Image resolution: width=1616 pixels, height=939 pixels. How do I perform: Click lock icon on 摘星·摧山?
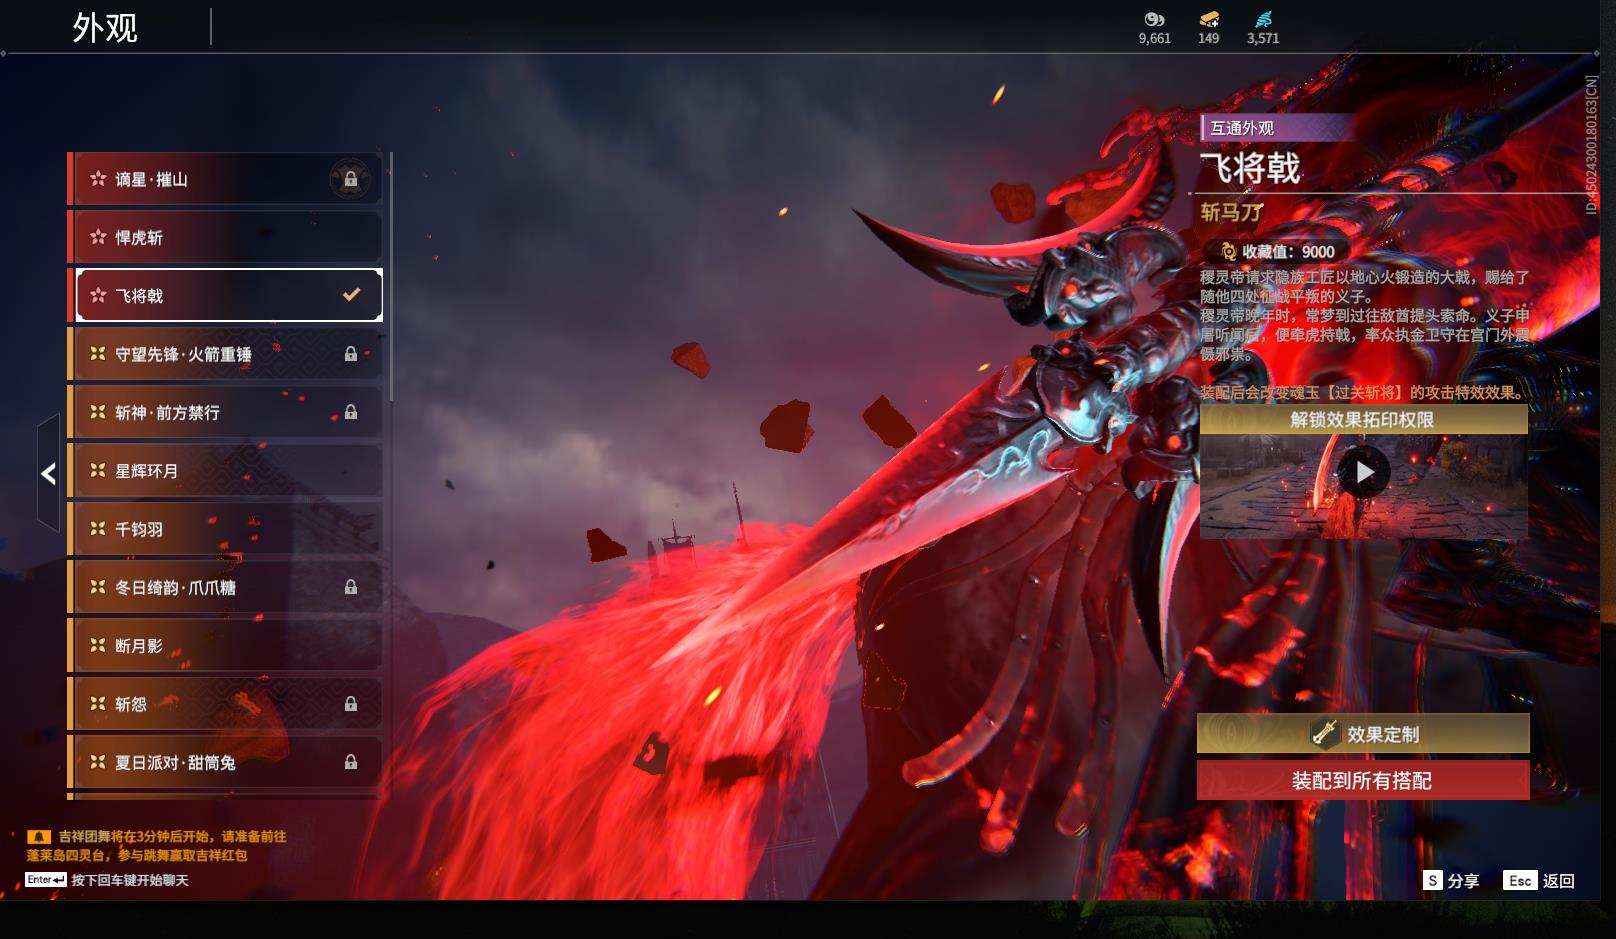pos(350,180)
